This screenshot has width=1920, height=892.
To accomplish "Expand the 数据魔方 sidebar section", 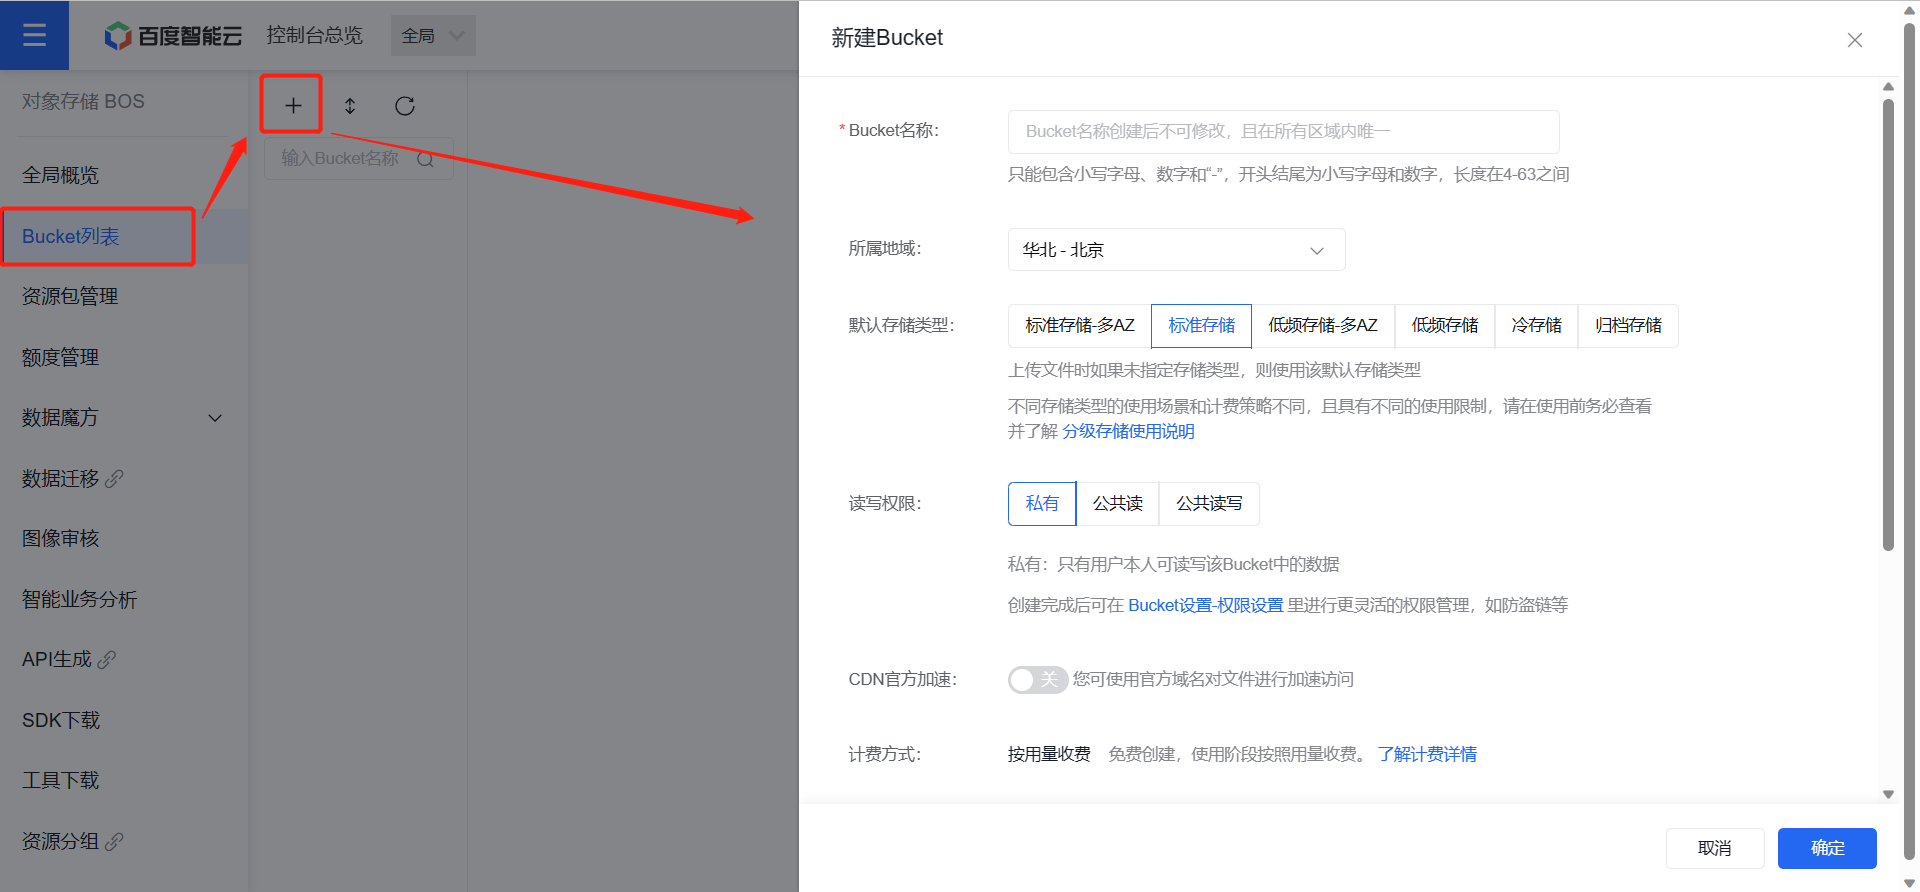I will tap(120, 418).
